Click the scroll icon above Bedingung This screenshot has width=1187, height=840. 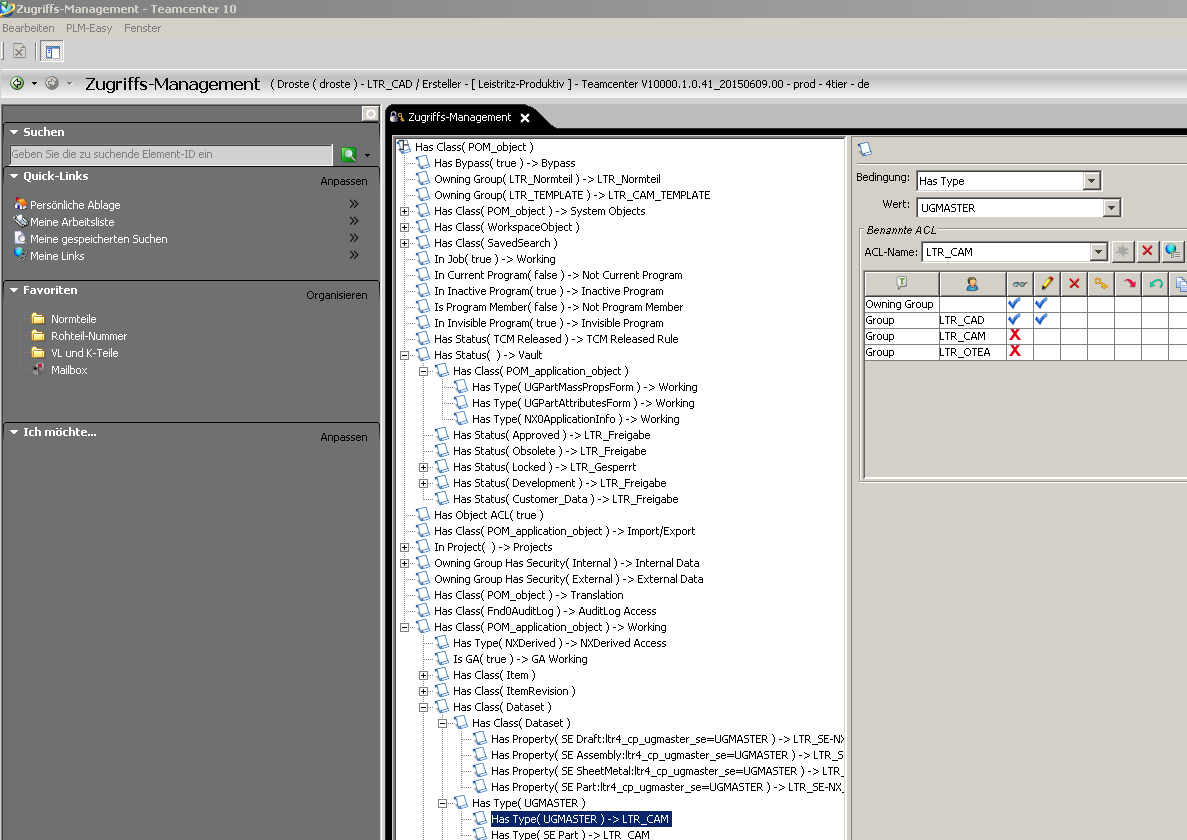click(865, 149)
